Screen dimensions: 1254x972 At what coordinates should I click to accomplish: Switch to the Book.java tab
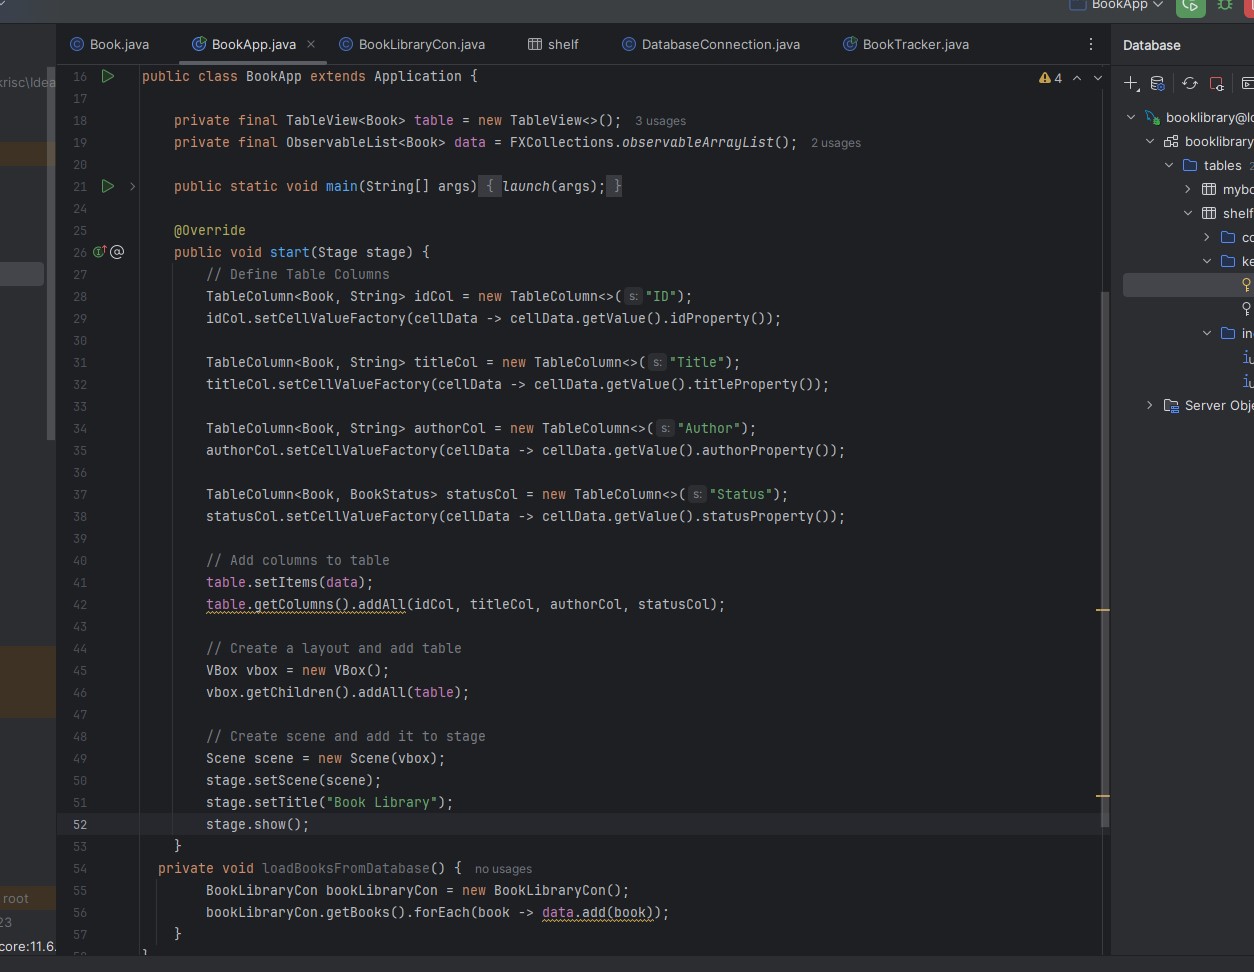pyautogui.click(x=110, y=44)
